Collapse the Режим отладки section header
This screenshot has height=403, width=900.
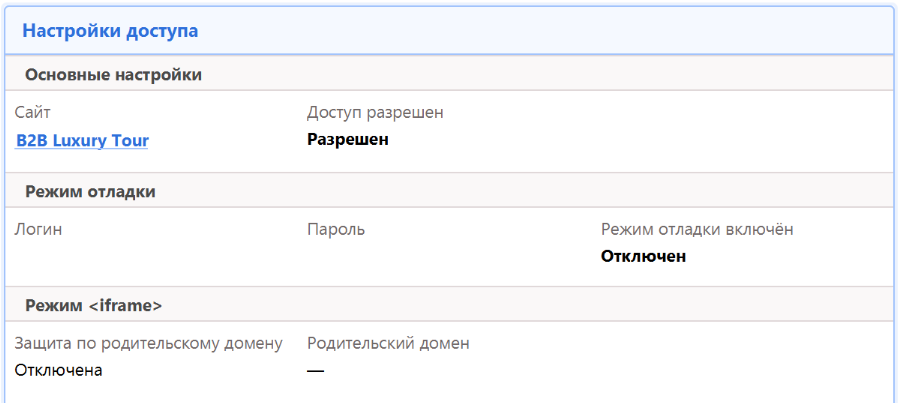tap(90, 191)
